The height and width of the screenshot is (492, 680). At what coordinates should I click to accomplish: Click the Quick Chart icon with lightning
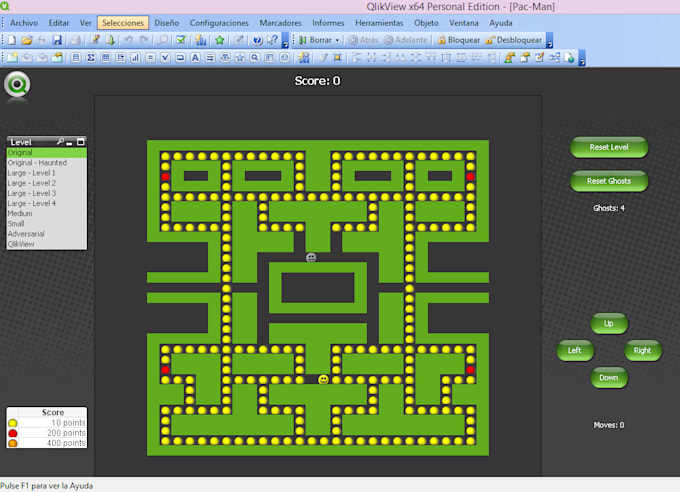(x=200, y=40)
